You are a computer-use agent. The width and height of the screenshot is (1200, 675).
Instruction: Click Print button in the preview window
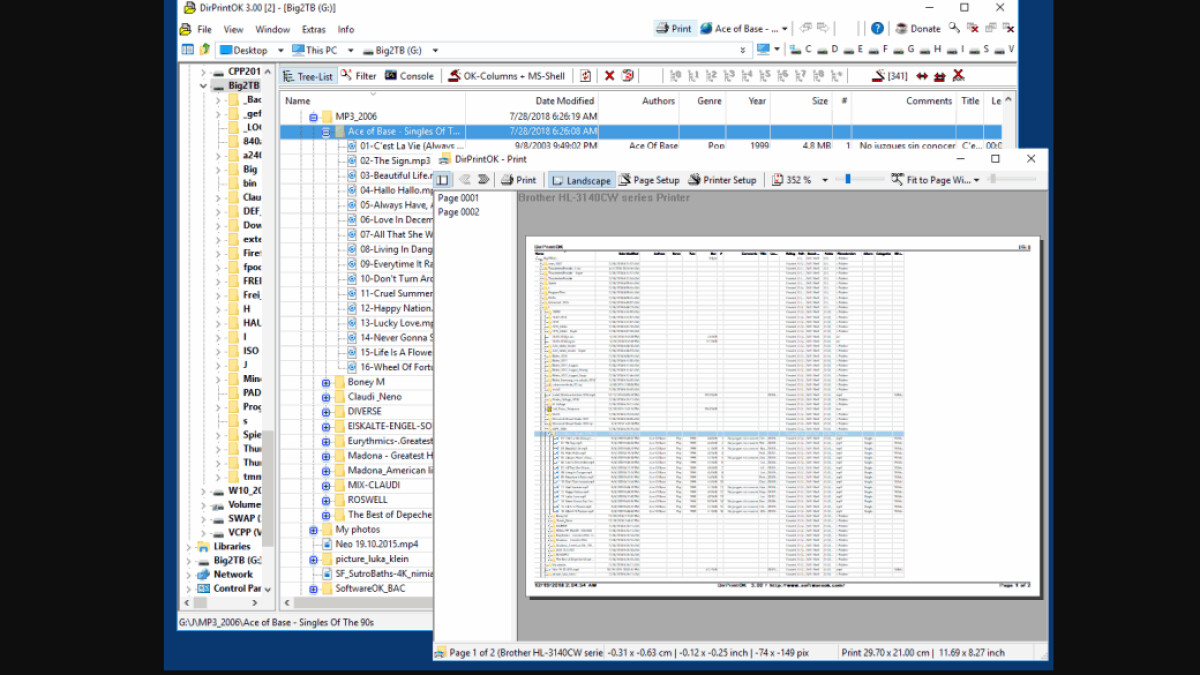coord(518,180)
